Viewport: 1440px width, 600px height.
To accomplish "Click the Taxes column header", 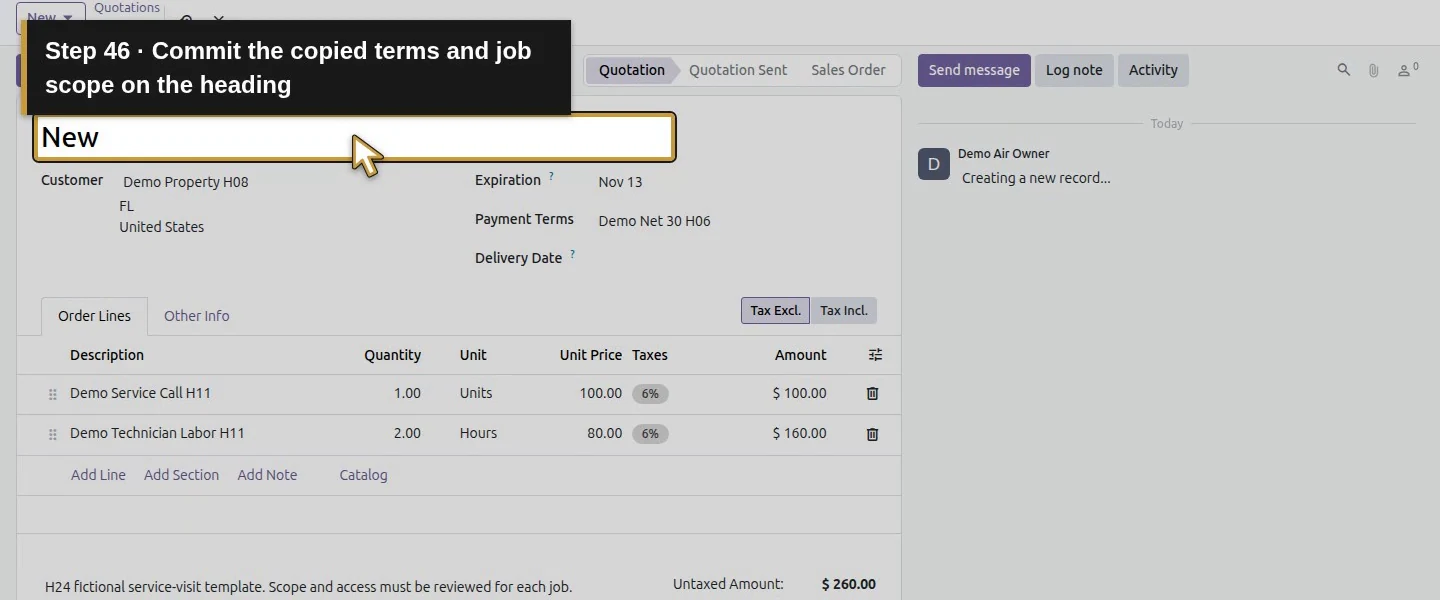I will click(650, 355).
